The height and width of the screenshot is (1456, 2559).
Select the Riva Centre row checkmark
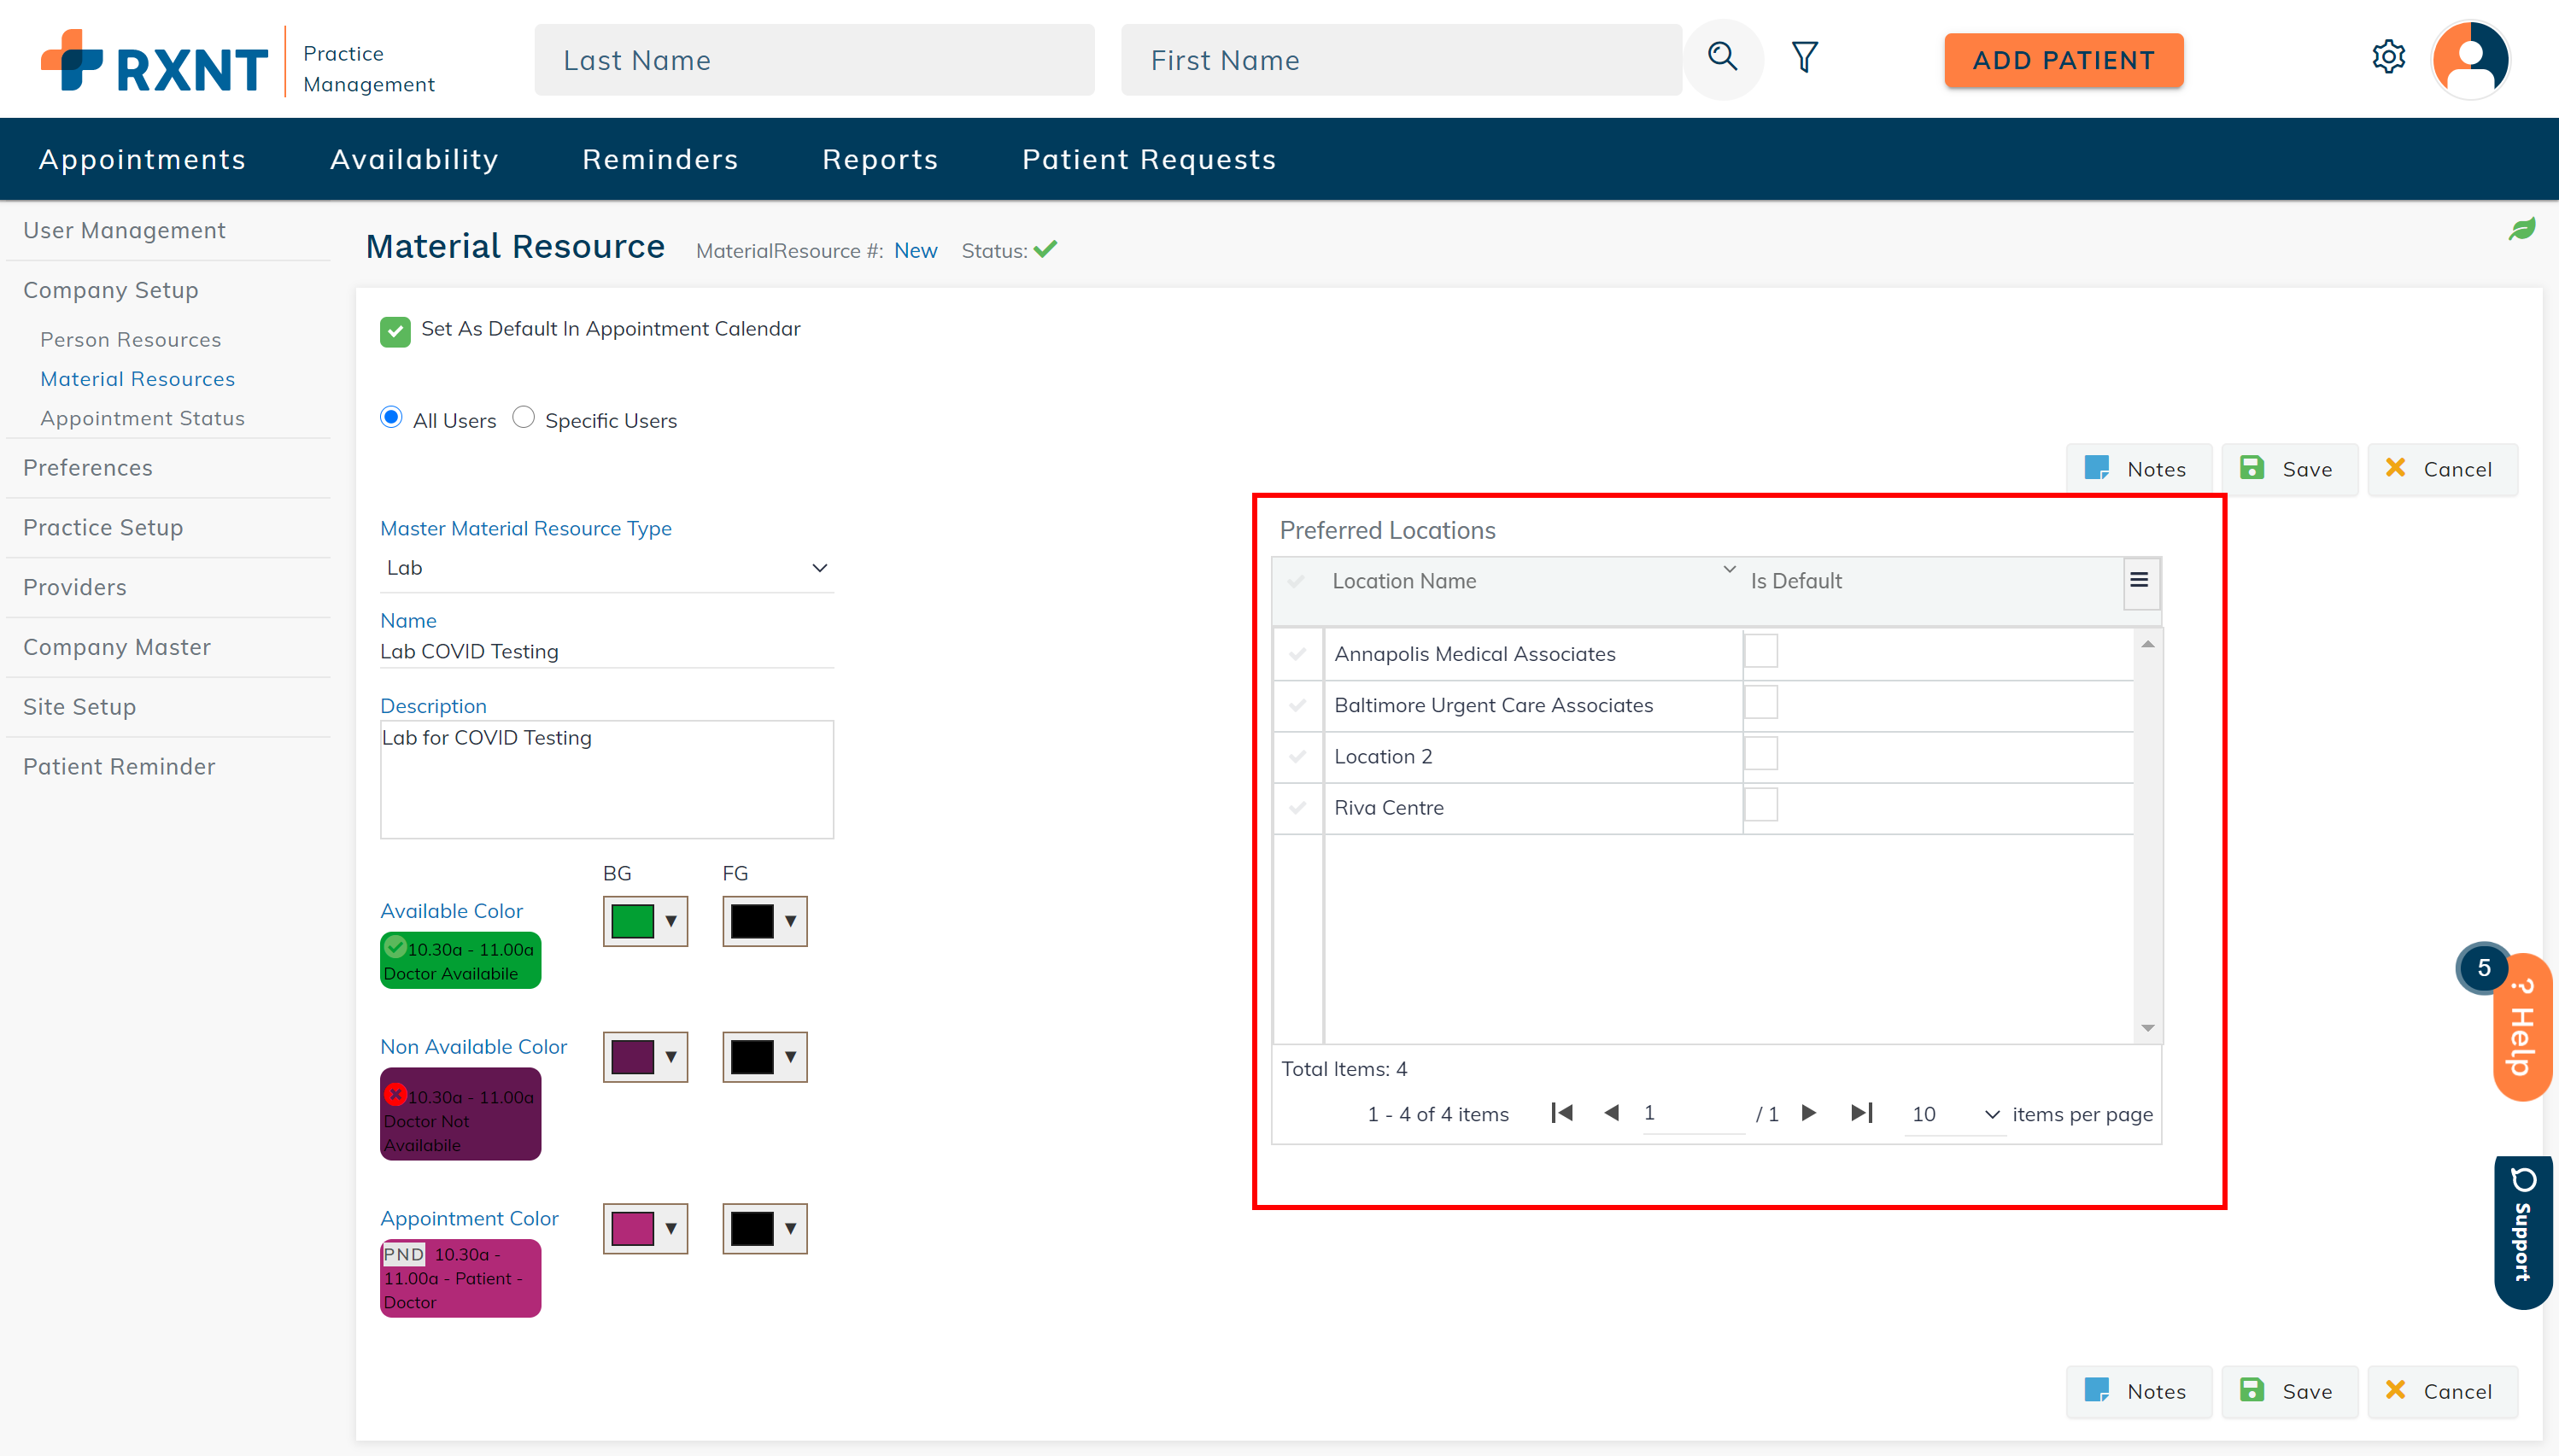pyautogui.click(x=1297, y=807)
